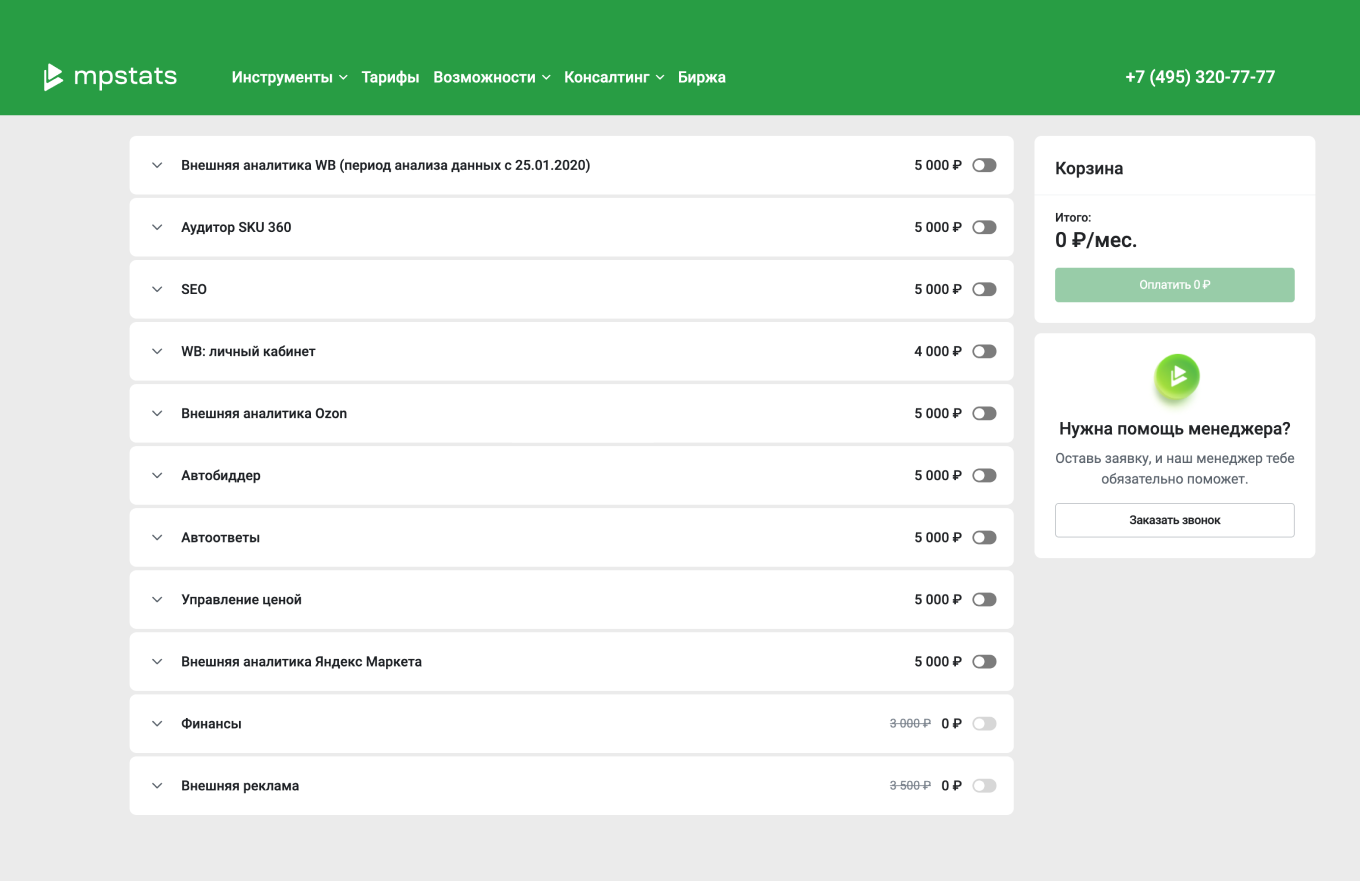Expand the Автоответы row chevron
Screen dimensions: 1360x881
coord(157,537)
